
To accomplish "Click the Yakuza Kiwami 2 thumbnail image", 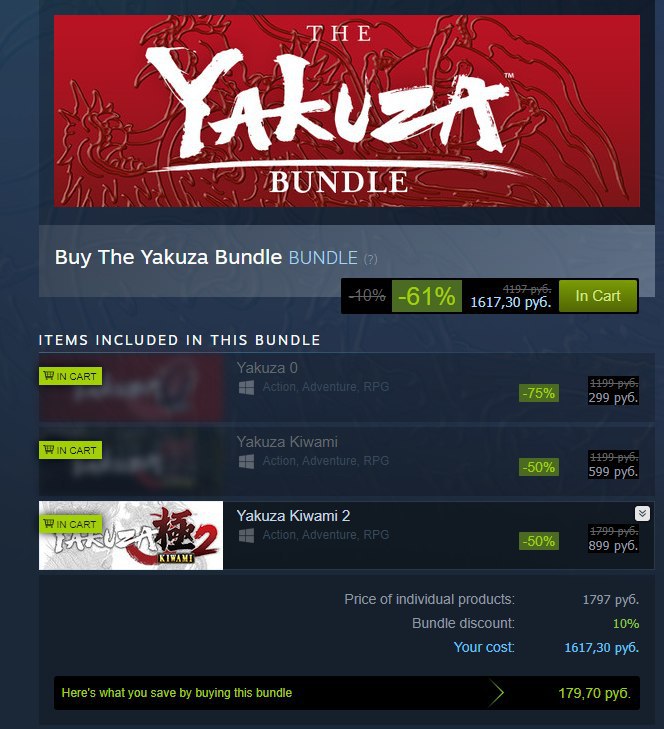I will click(131, 535).
